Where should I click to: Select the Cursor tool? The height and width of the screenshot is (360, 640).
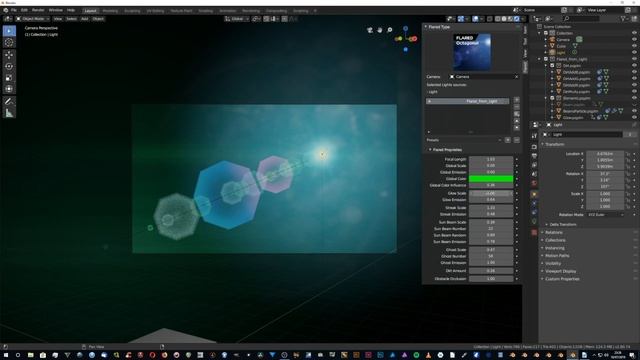pos(9,42)
